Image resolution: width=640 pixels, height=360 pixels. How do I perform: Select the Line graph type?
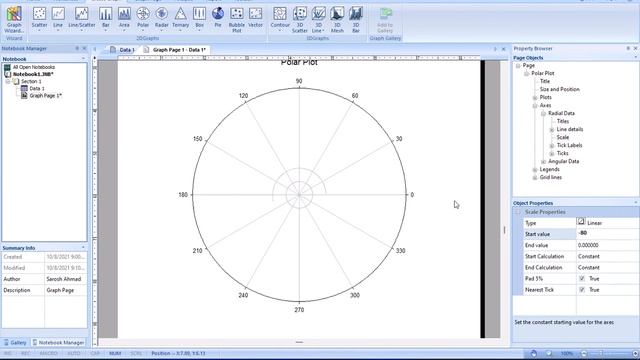coord(58,19)
